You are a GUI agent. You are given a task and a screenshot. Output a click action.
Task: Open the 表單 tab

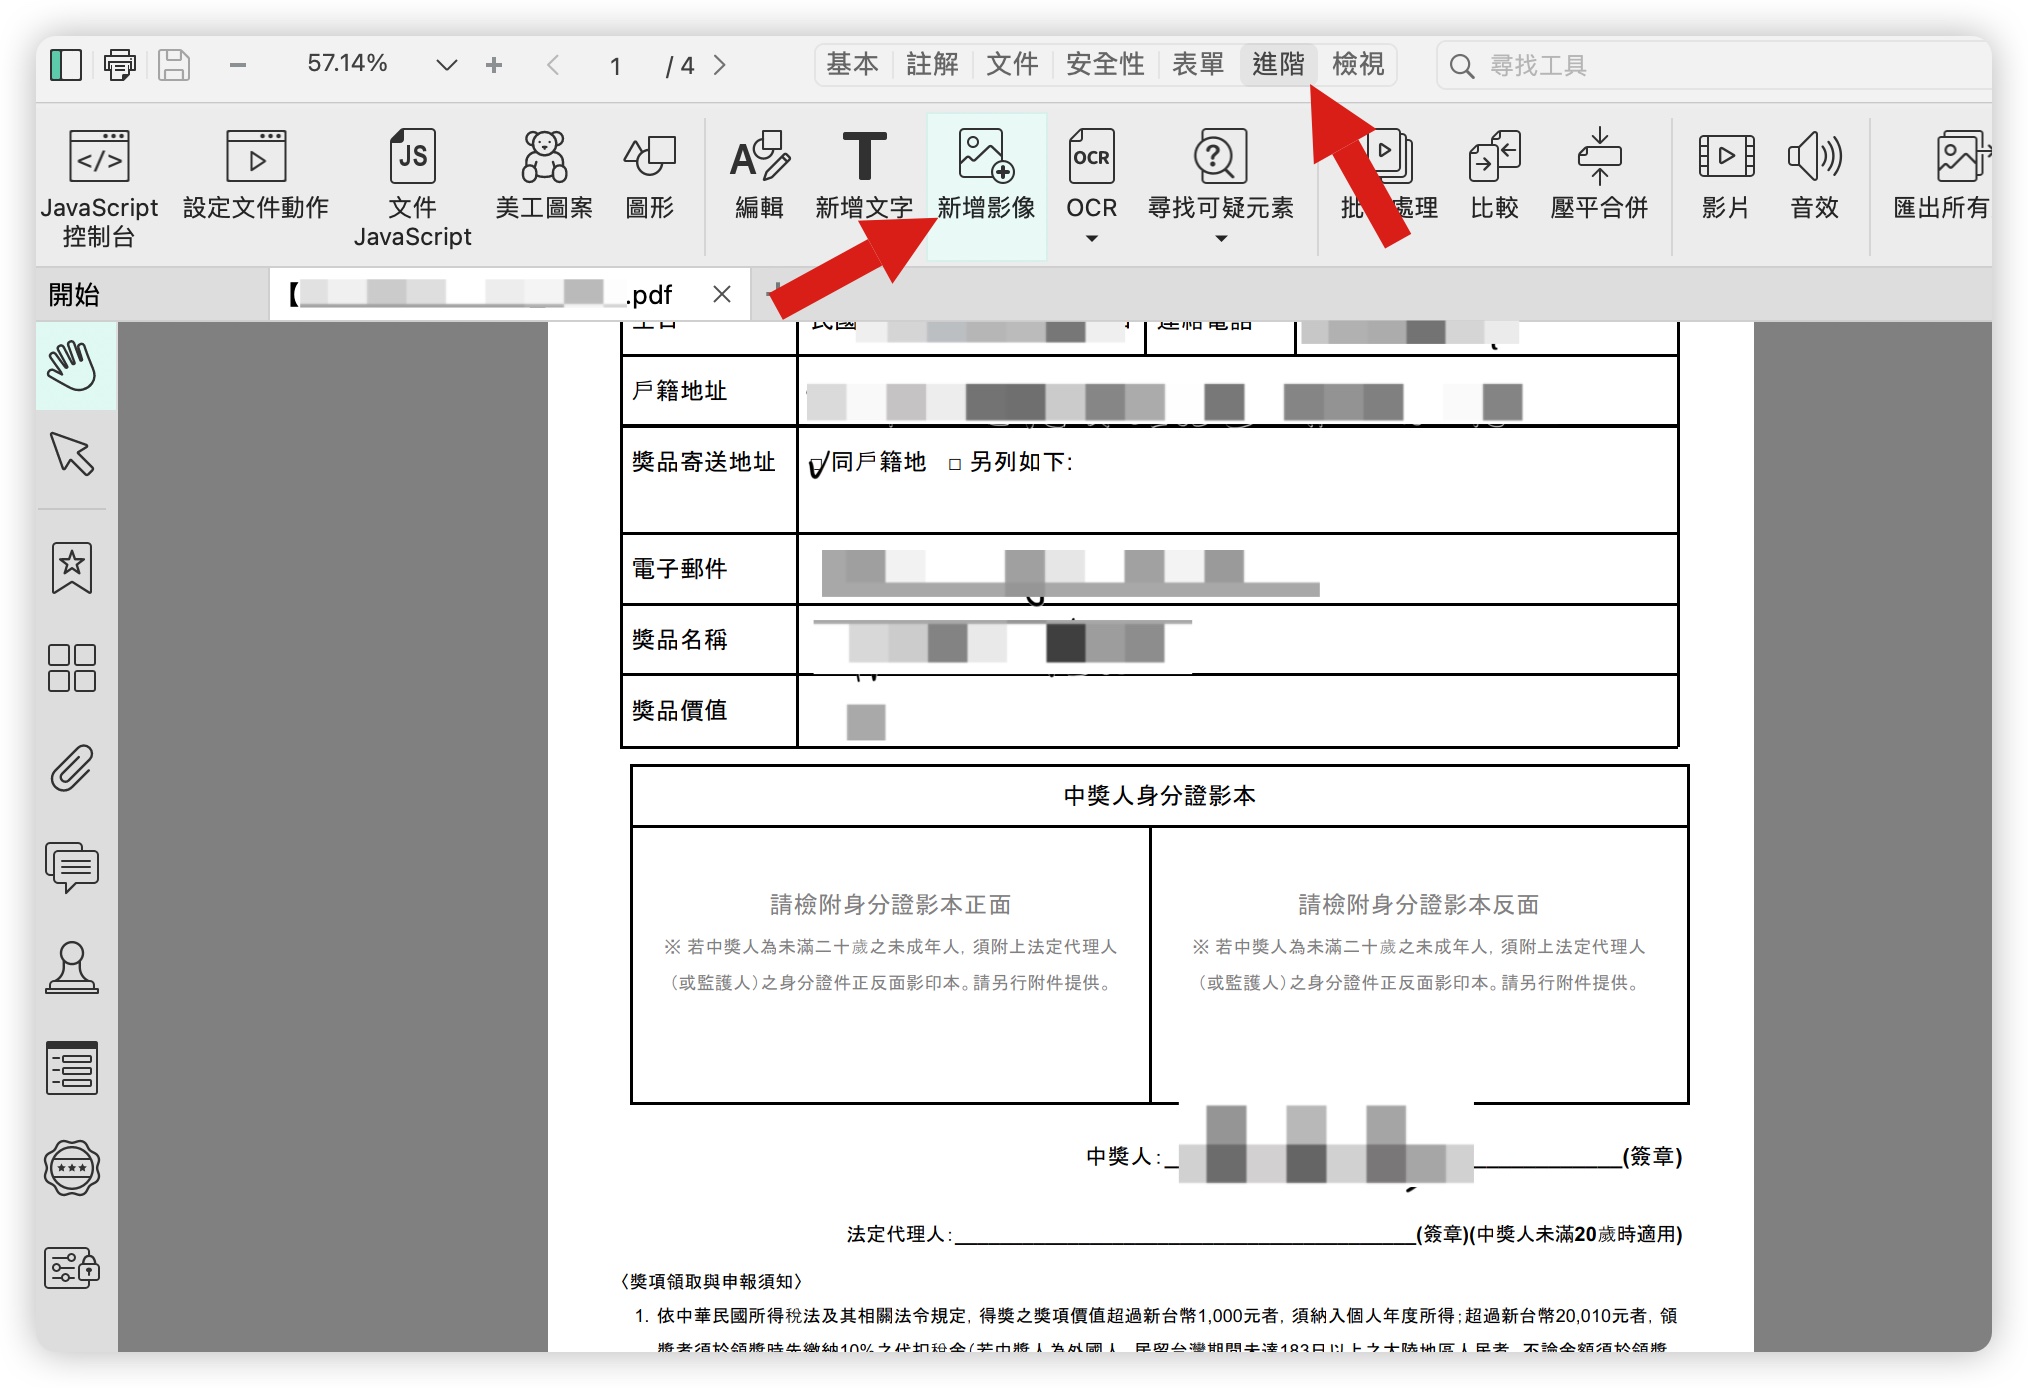click(1198, 65)
